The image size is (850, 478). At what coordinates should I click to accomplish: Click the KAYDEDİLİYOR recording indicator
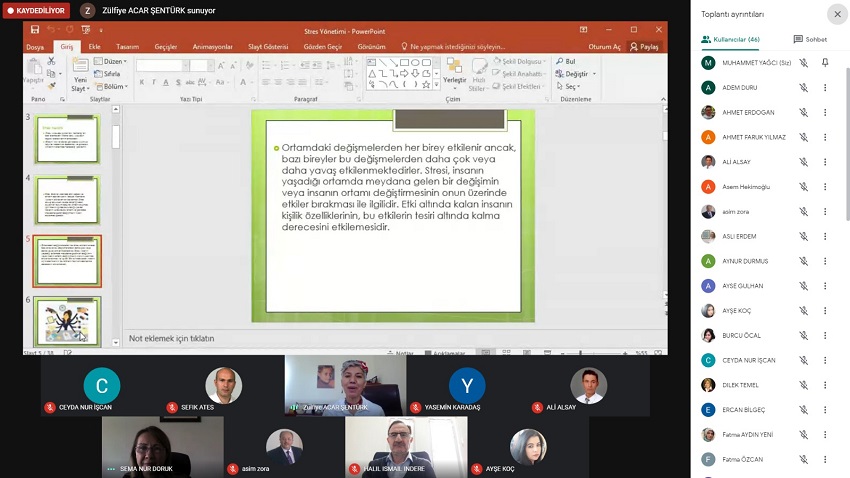36,10
